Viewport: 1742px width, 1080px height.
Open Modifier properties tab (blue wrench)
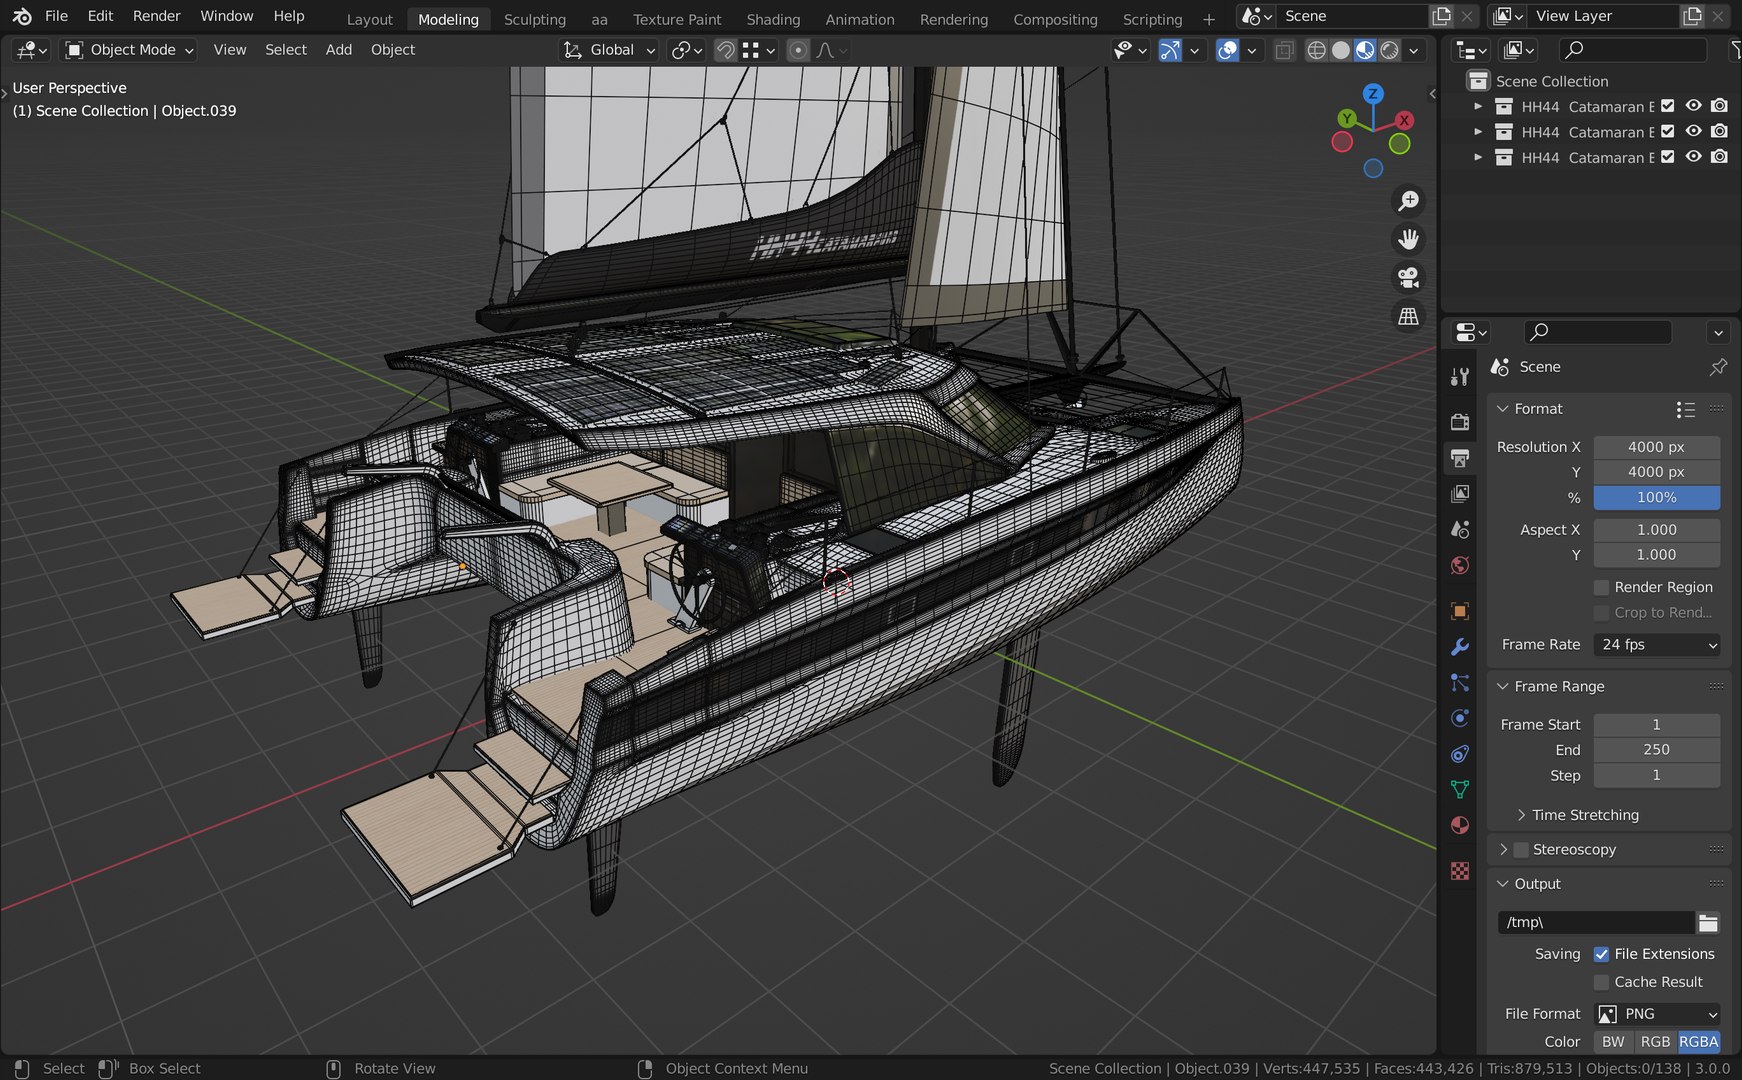tap(1460, 647)
